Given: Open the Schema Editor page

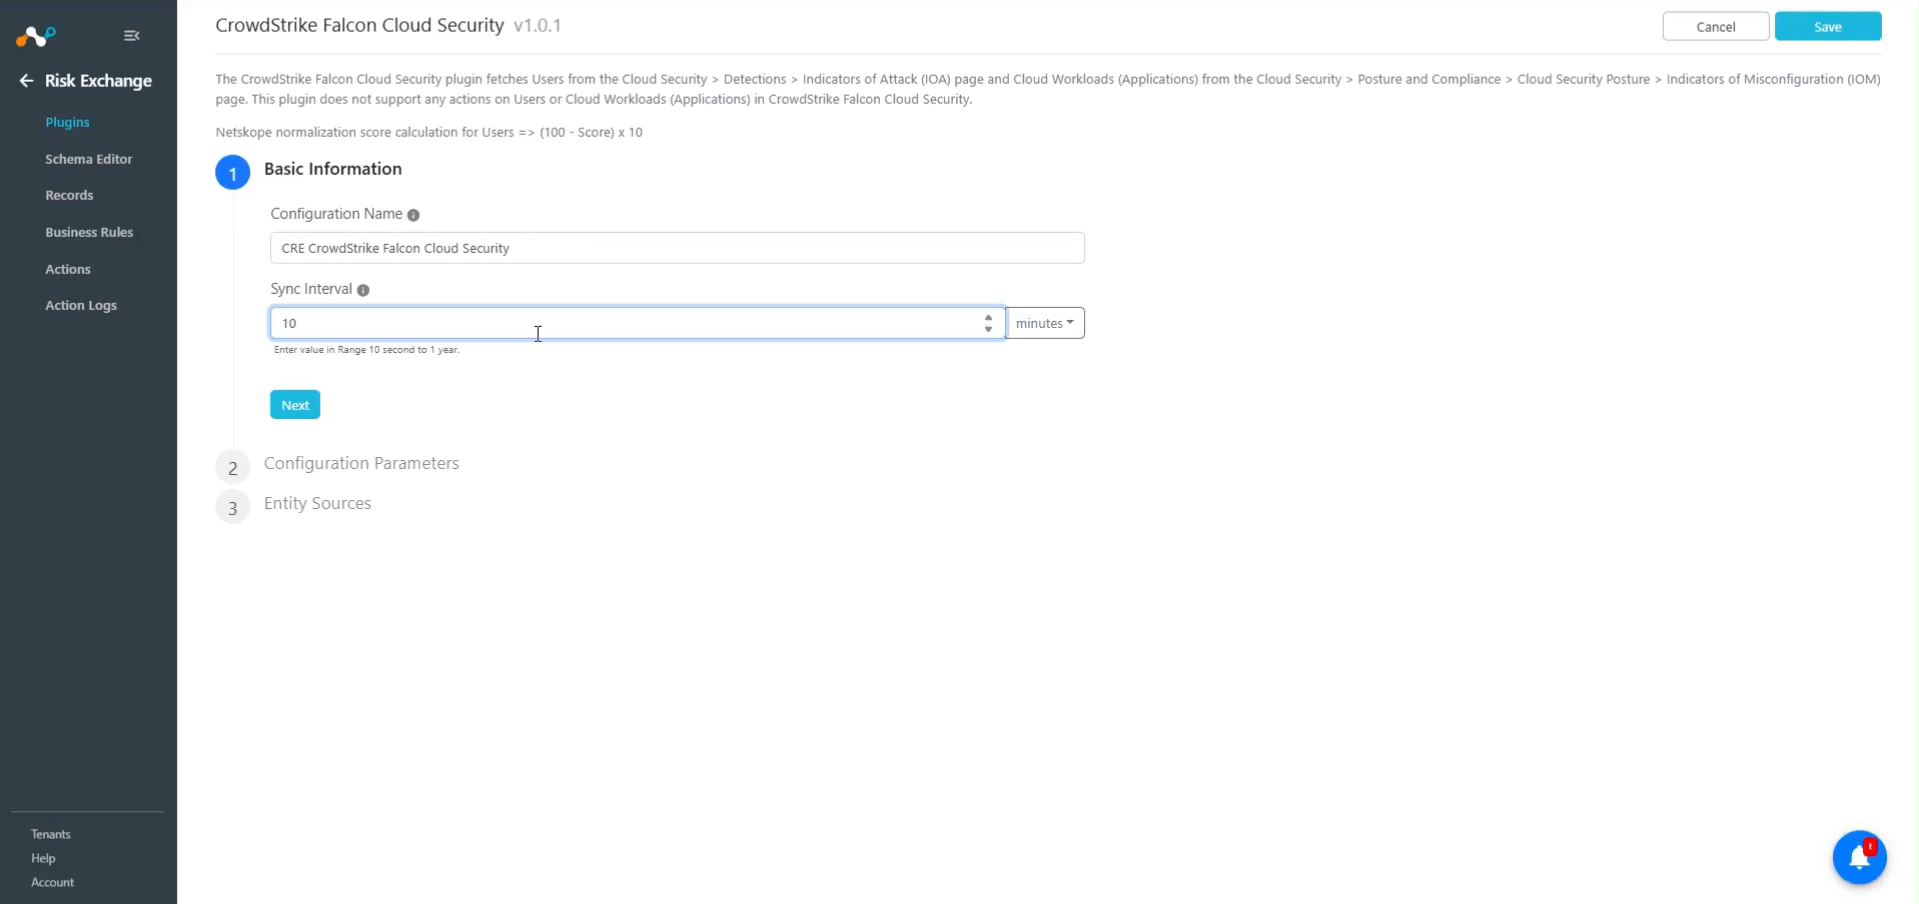Looking at the screenshot, I should pos(88,159).
